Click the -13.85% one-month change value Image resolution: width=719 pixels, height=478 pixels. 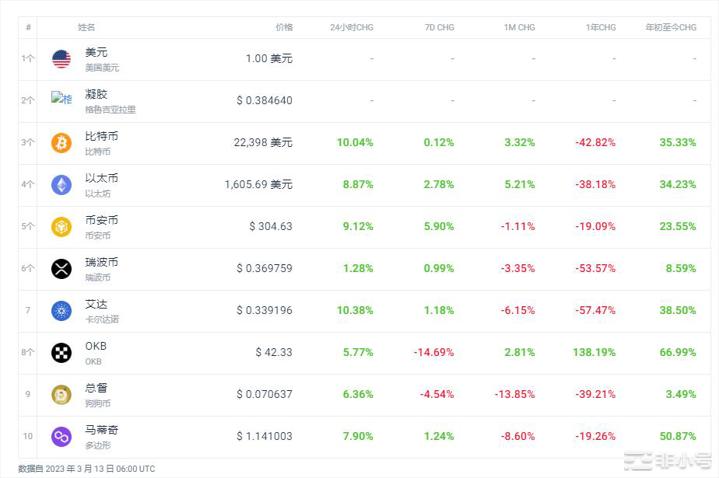click(x=514, y=395)
